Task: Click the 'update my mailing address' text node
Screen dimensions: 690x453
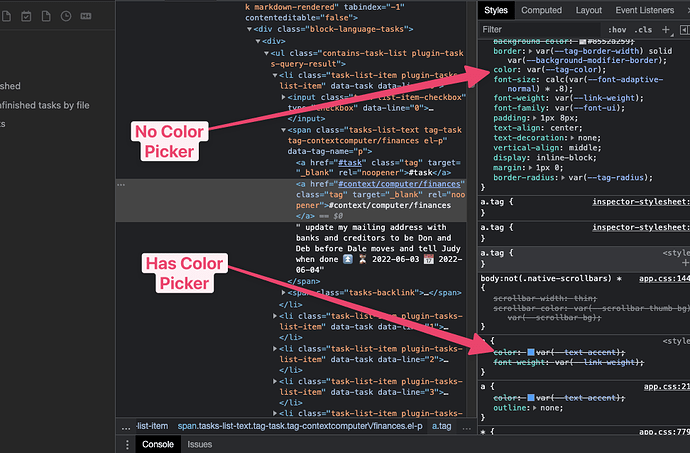Action: (x=378, y=249)
